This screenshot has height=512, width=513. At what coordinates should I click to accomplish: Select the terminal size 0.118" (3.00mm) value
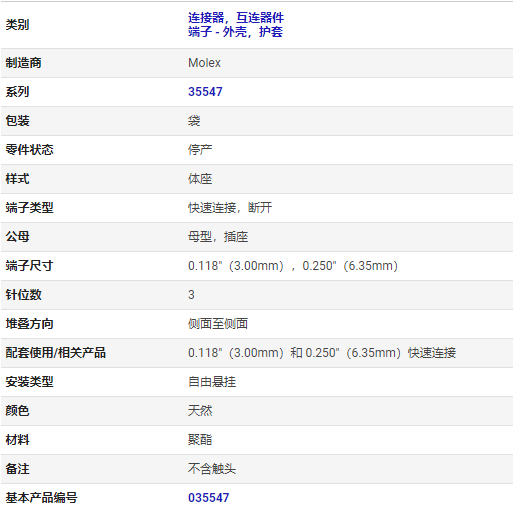[236, 266]
